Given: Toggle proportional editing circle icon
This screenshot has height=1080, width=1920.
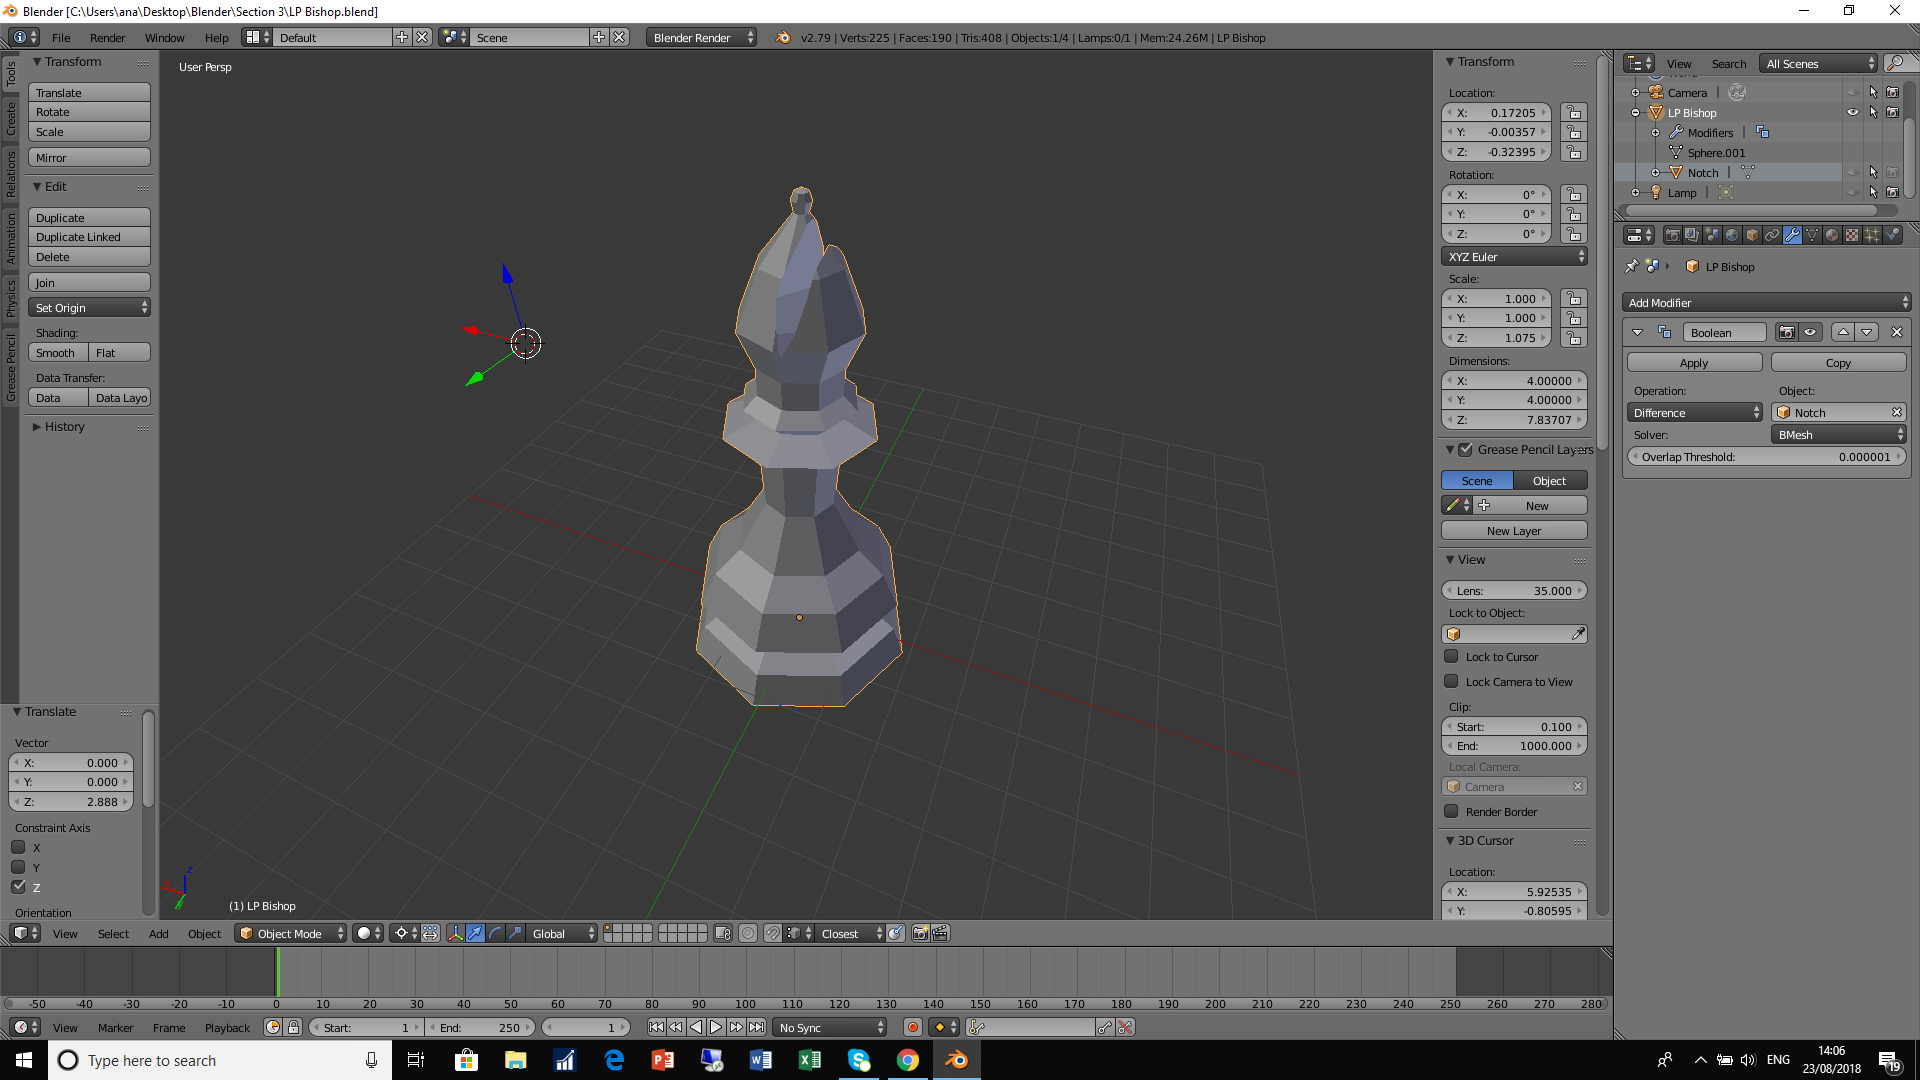Looking at the screenshot, I should [x=748, y=933].
